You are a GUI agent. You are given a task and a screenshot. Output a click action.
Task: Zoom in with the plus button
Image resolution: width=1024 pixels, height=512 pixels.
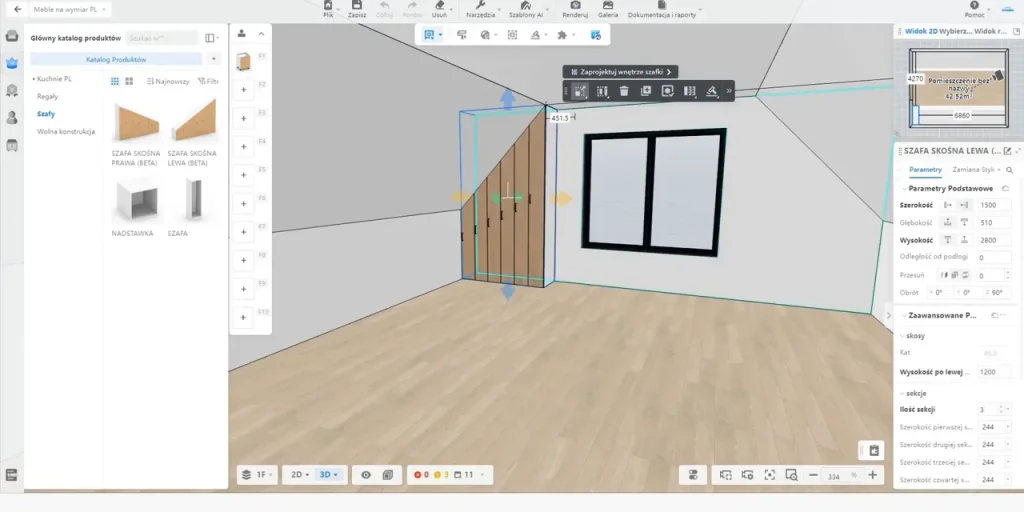872,475
